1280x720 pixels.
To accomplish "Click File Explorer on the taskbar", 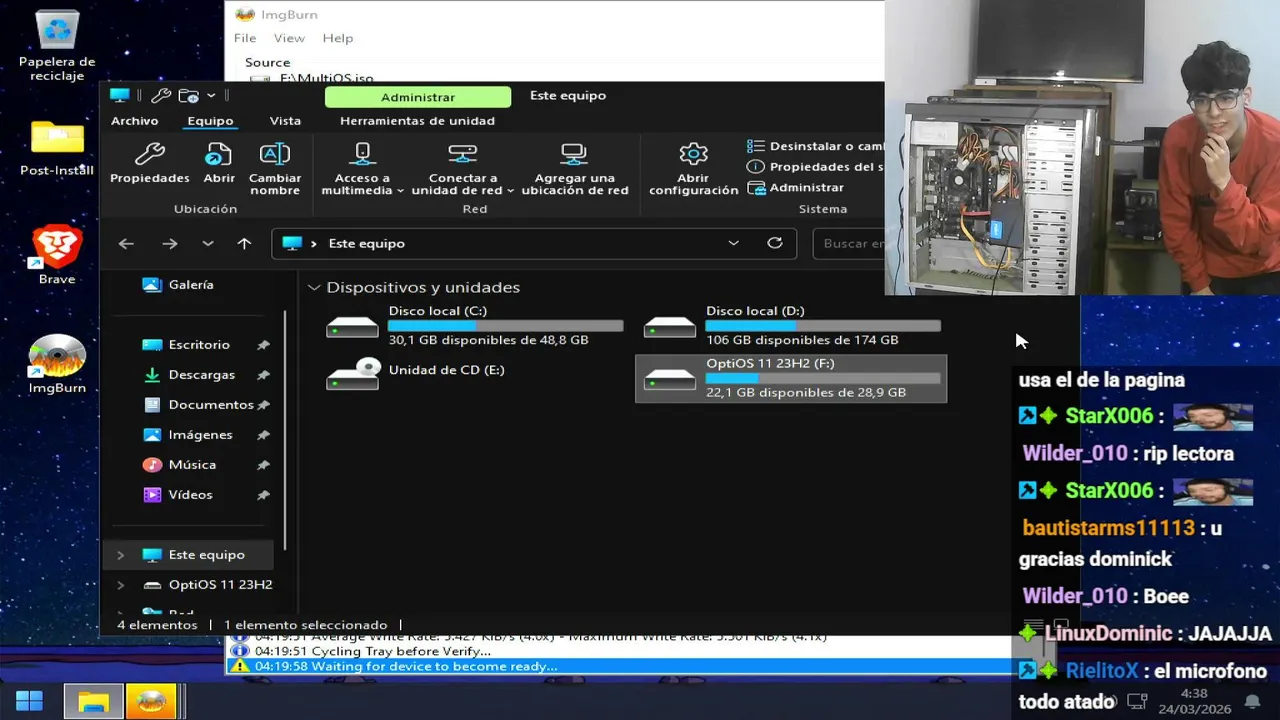I will [93, 701].
